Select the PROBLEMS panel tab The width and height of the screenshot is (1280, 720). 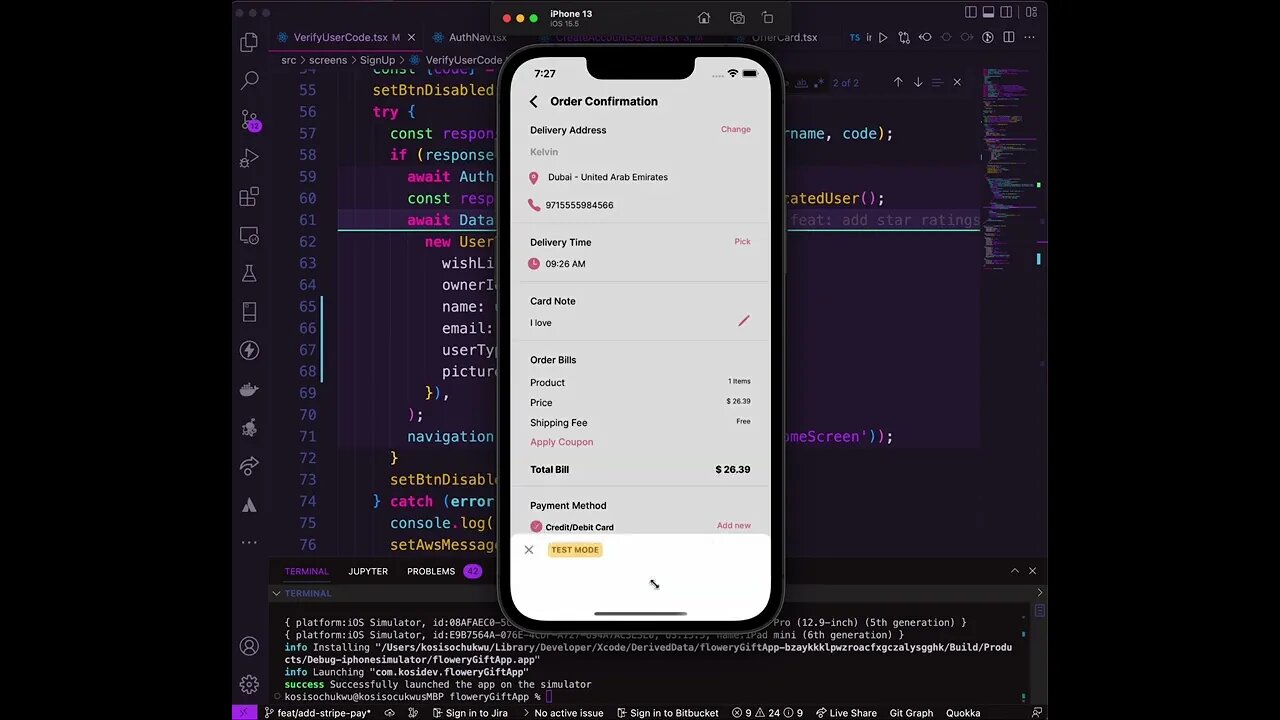pyautogui.click(x=444, y=571)
